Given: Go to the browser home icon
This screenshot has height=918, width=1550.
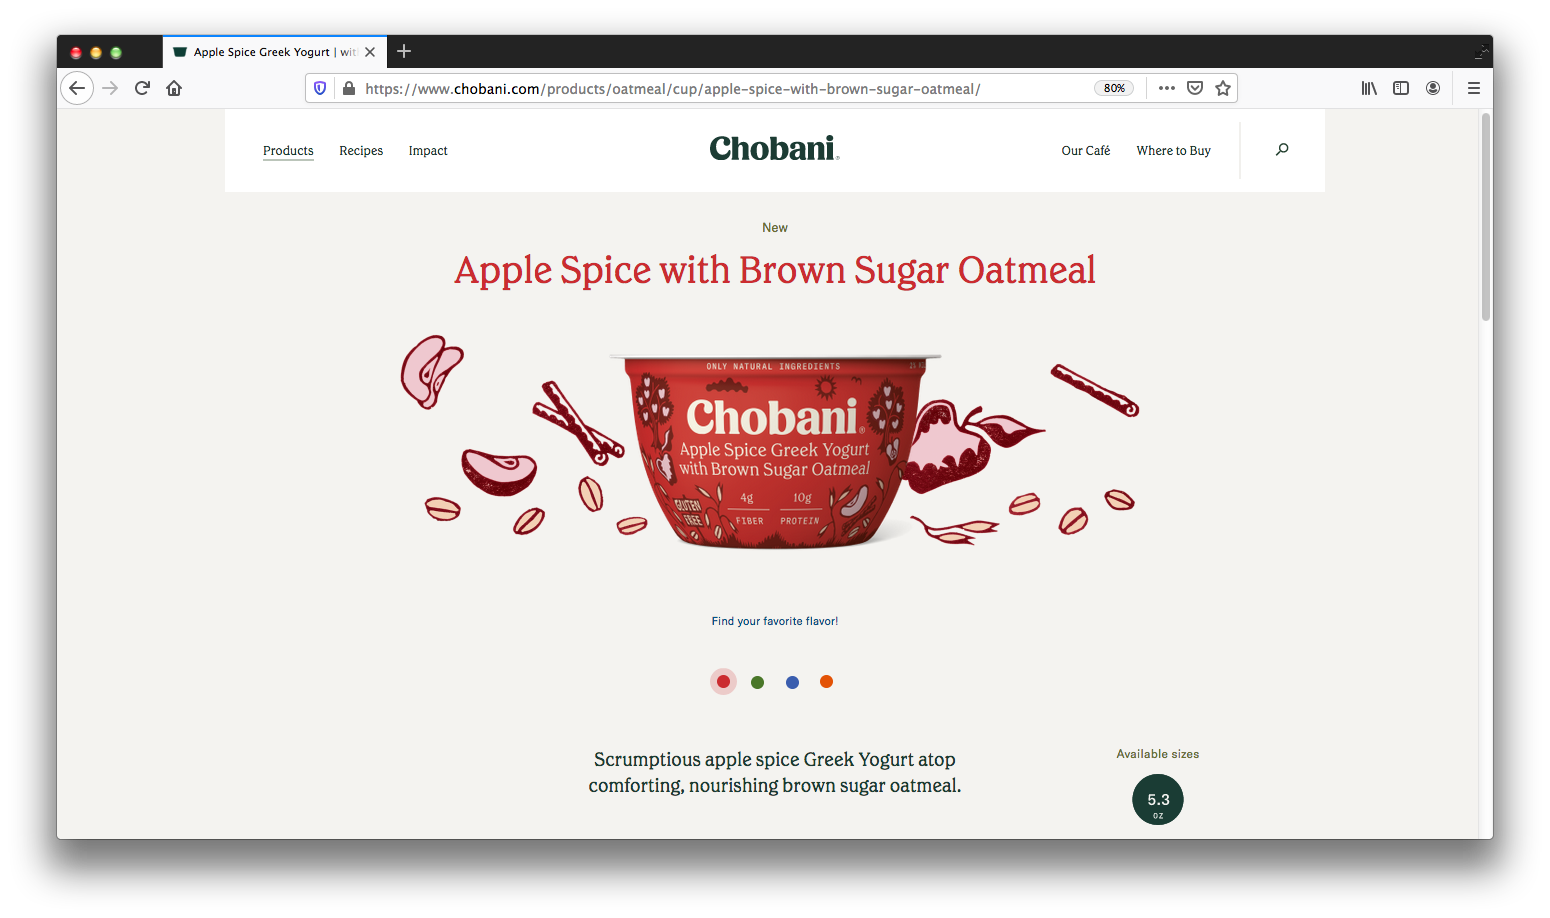Looking at the screenshot, I should pyautogui.click(x=174, y=88).
